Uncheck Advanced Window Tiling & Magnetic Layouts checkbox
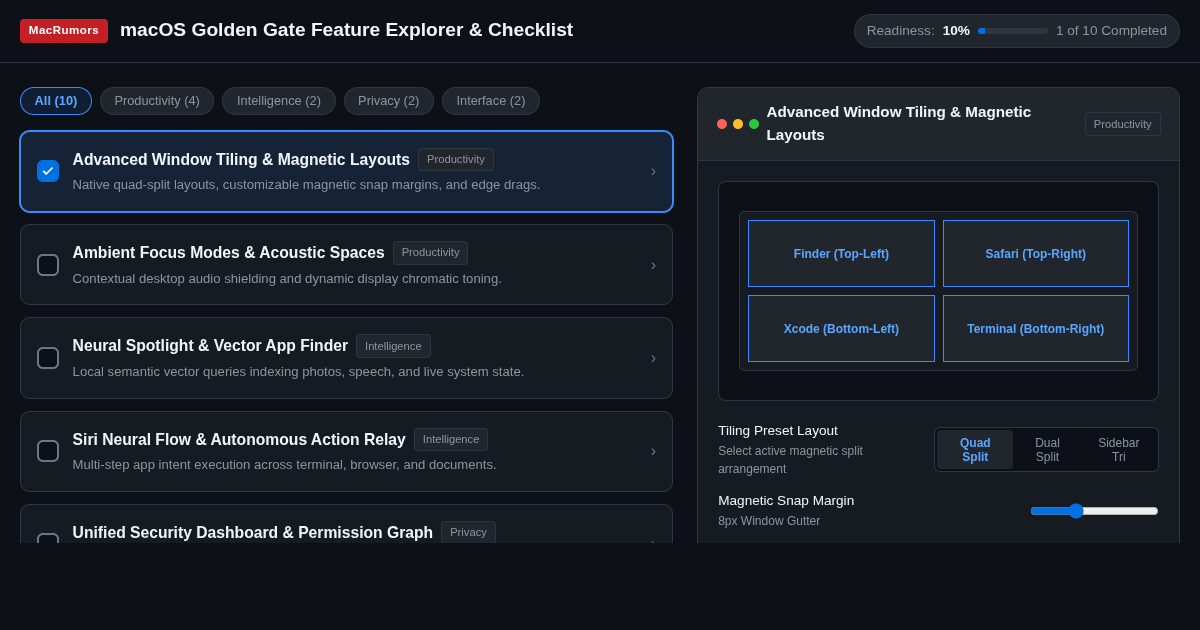Screen dimensions: 1200x630 point(48,171)
